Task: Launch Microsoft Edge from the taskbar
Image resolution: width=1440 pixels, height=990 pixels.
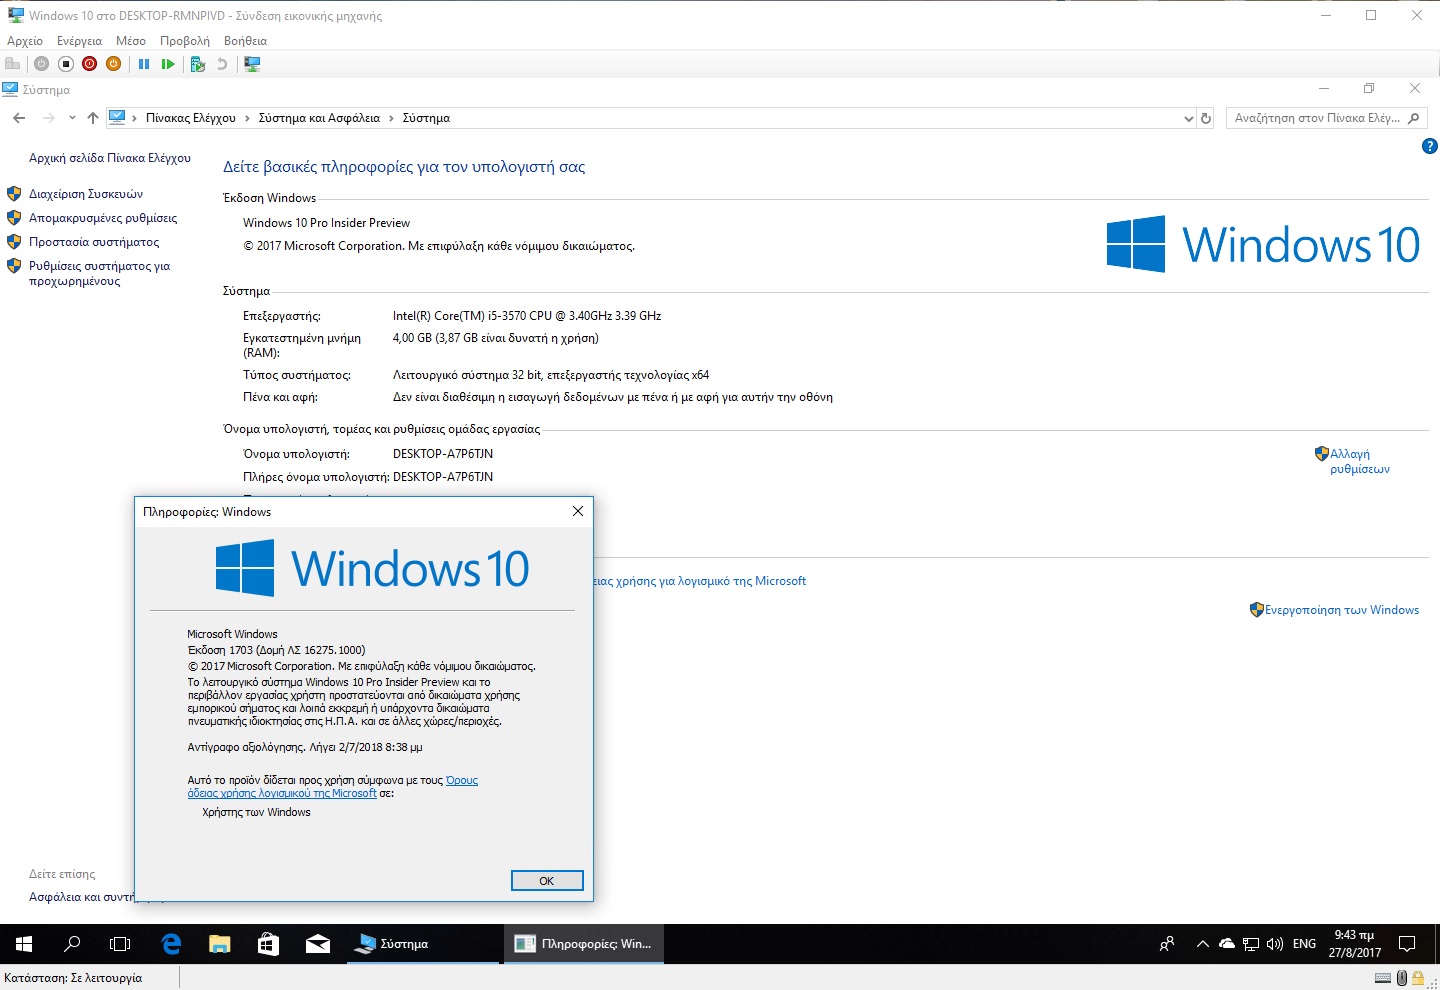Action: (x=171, y=944)
